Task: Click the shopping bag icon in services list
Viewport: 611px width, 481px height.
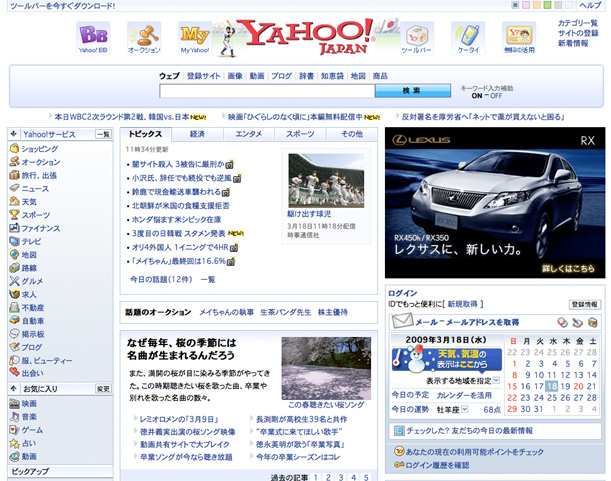Action: [x=14, y=149]
